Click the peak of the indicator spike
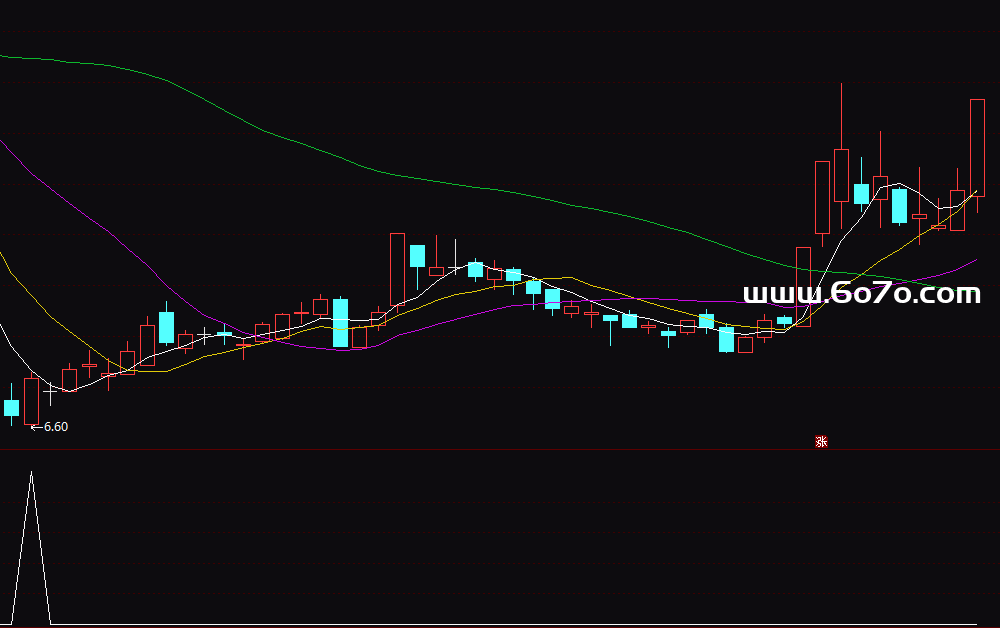Viewport: 1000px width, 628px height. (x=31, y=474)
